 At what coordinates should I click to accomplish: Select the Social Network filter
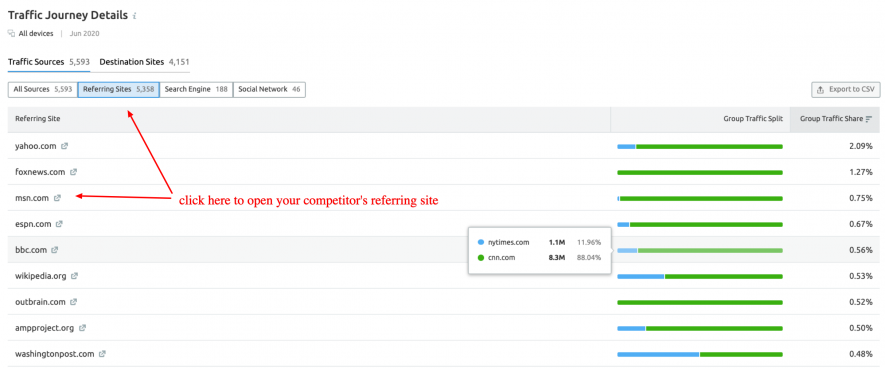tap(269, 89)
